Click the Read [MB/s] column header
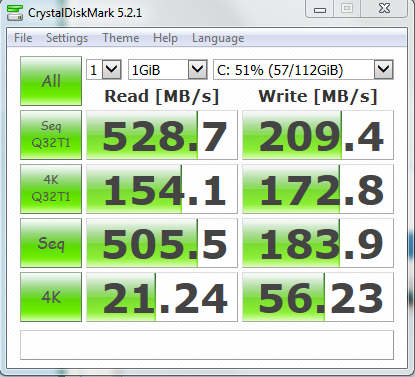415x377 pixels. coord(162,97)
